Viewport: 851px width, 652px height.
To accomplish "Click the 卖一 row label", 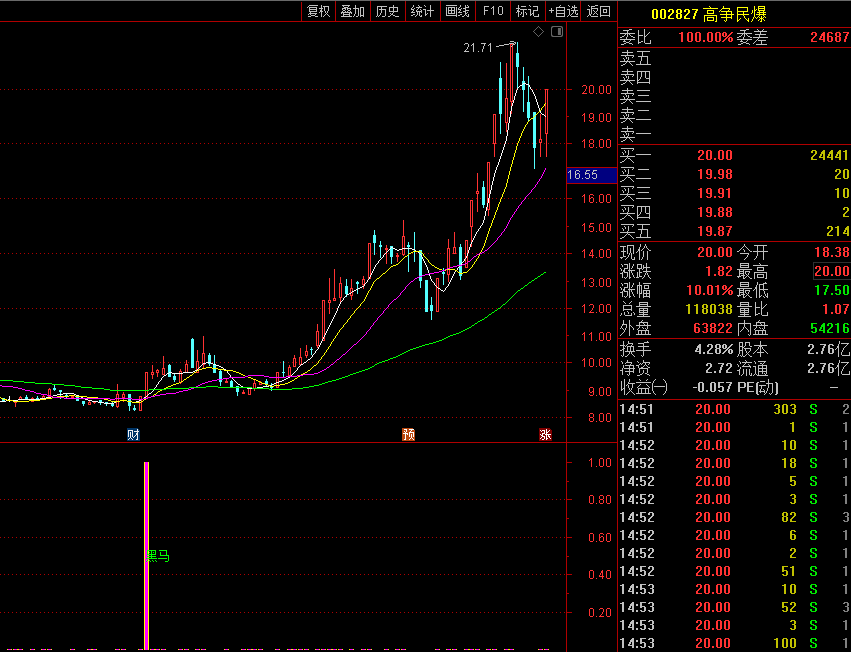I will click(636, 134).
